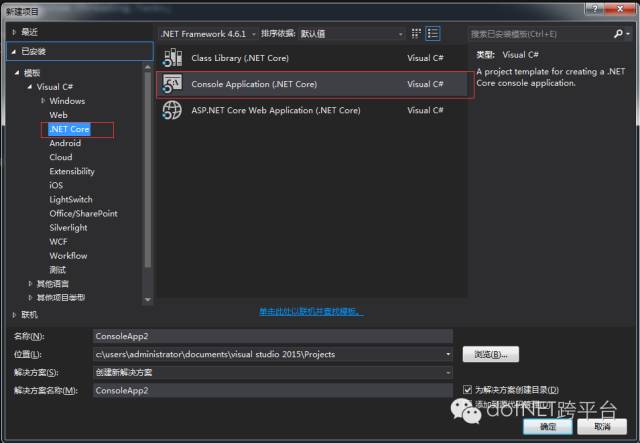
Task: Select the Cloud template category
Action: point(61,157)
